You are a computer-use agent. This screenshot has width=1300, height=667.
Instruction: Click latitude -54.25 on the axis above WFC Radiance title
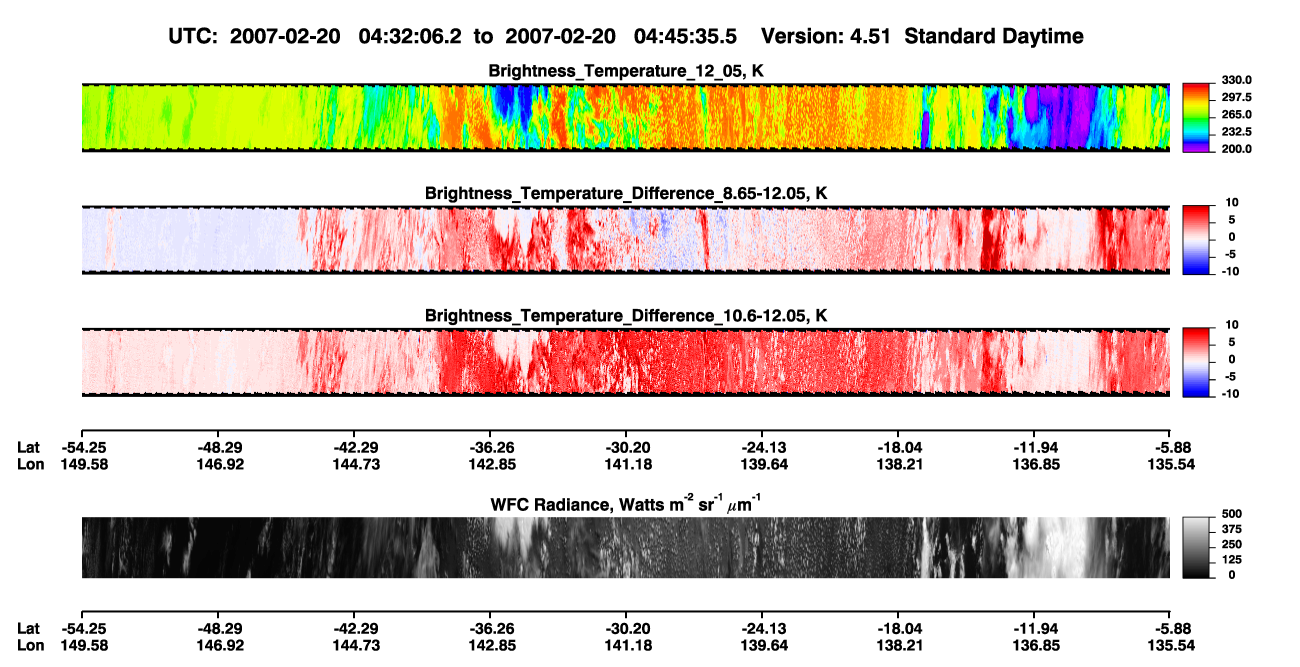[83, 447]
